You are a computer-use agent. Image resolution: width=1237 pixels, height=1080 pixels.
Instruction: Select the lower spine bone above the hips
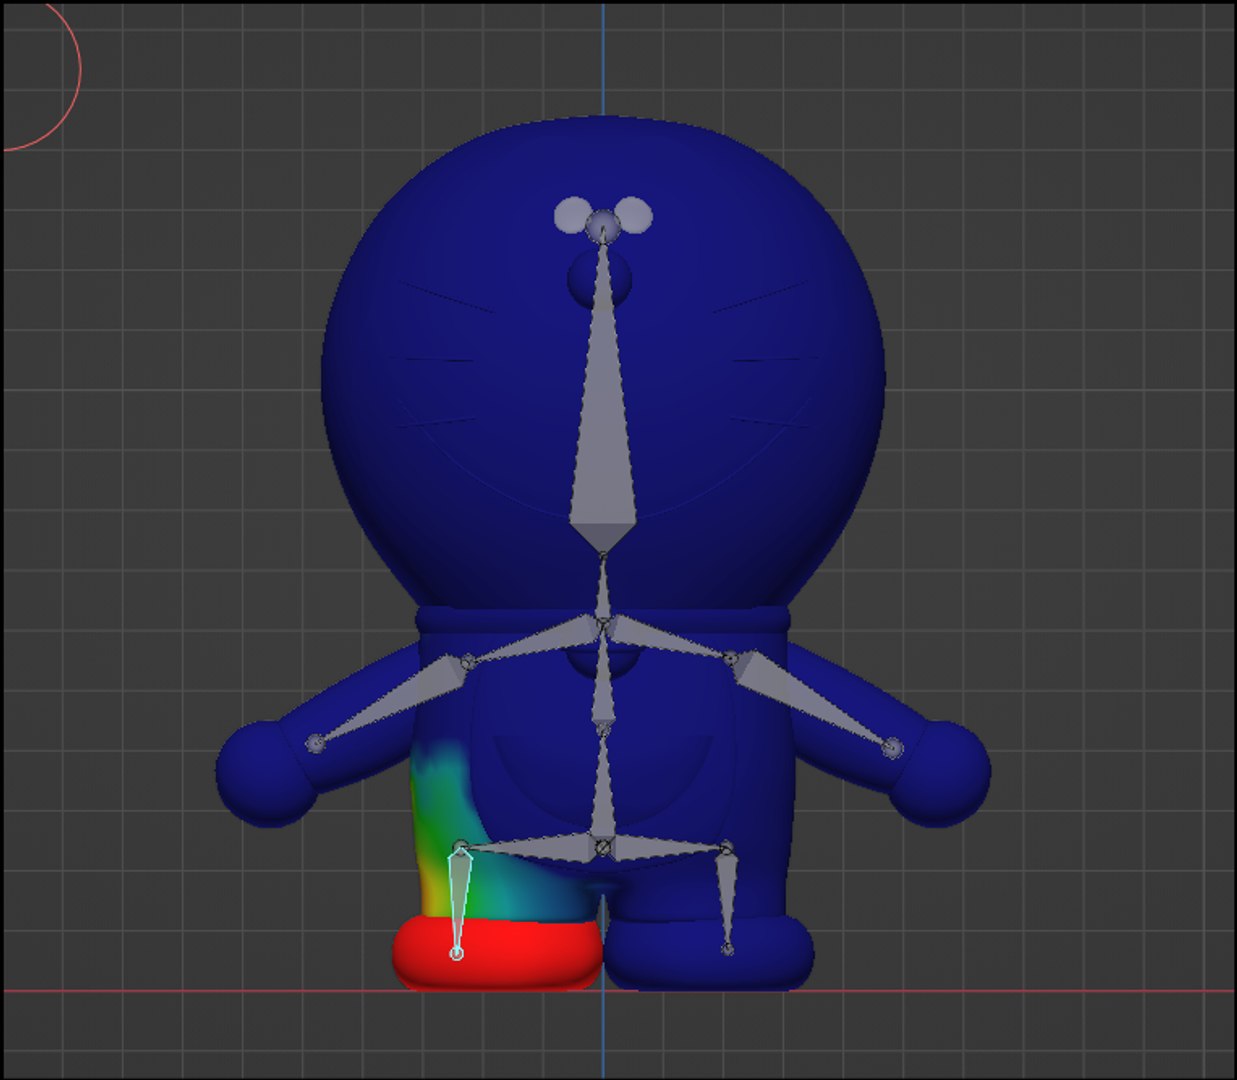[603, 788]
